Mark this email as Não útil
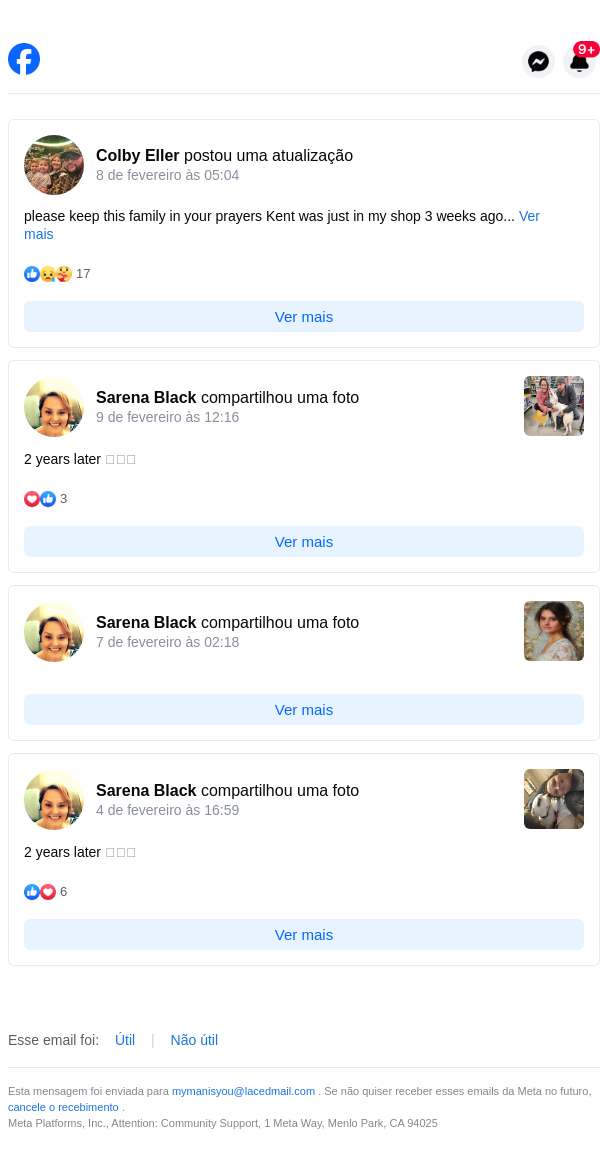This screenshot has height=1169, width=600. [194, 1040]
